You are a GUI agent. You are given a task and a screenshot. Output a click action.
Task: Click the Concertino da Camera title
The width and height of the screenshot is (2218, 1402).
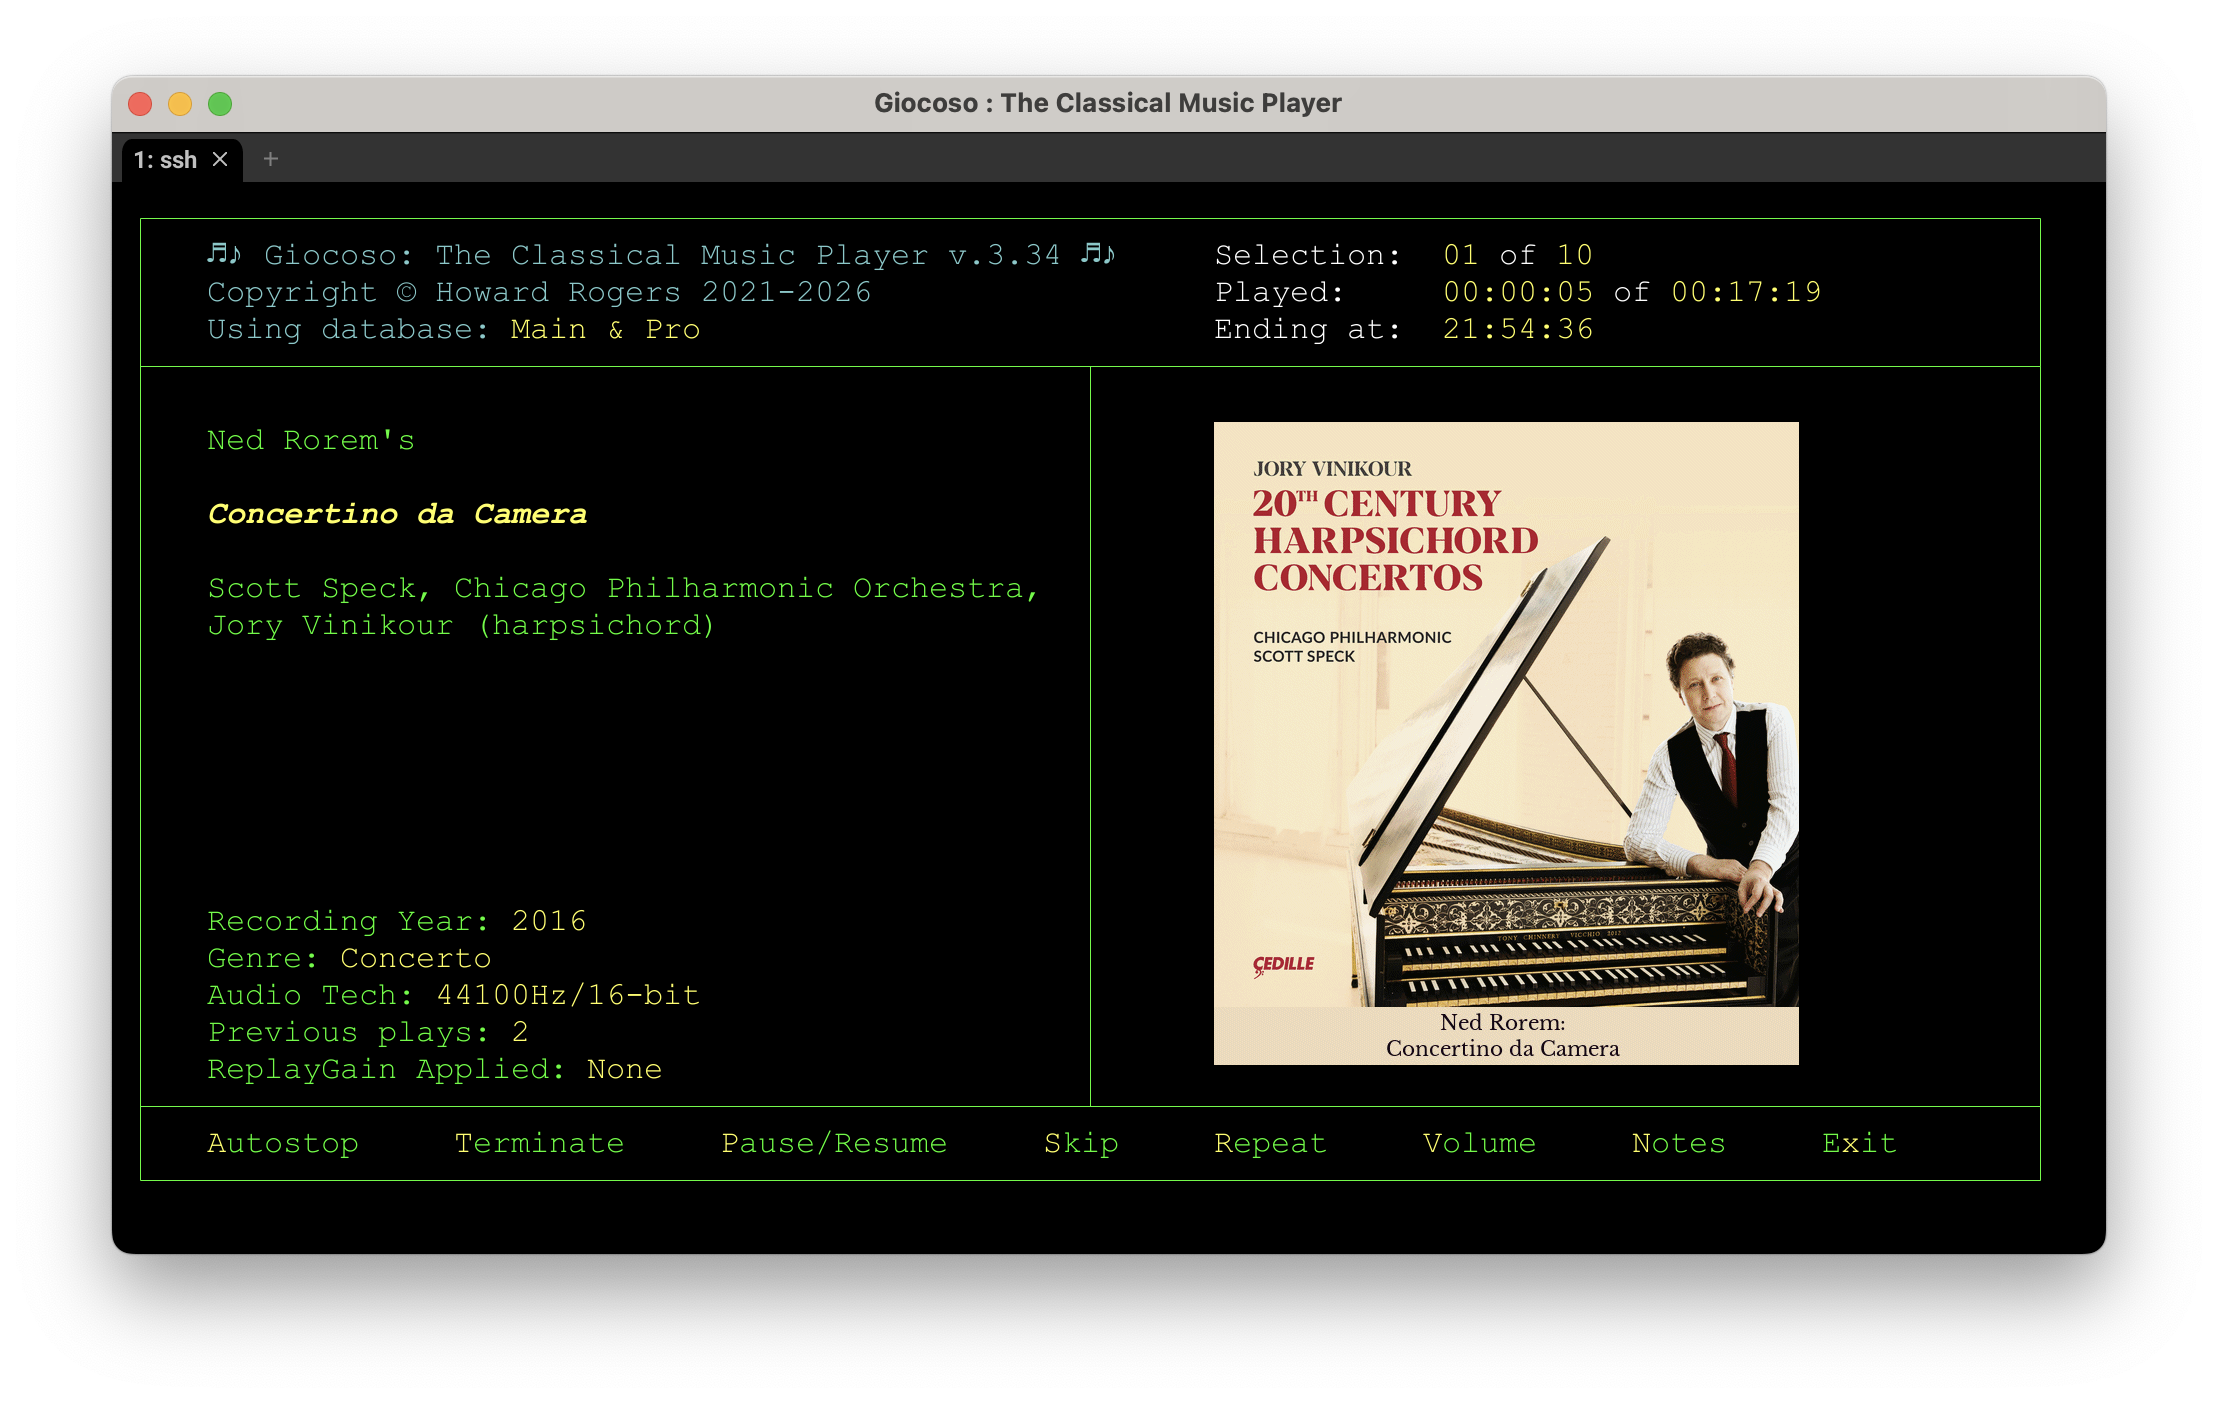pyautogui.click(x=397, y=513)
